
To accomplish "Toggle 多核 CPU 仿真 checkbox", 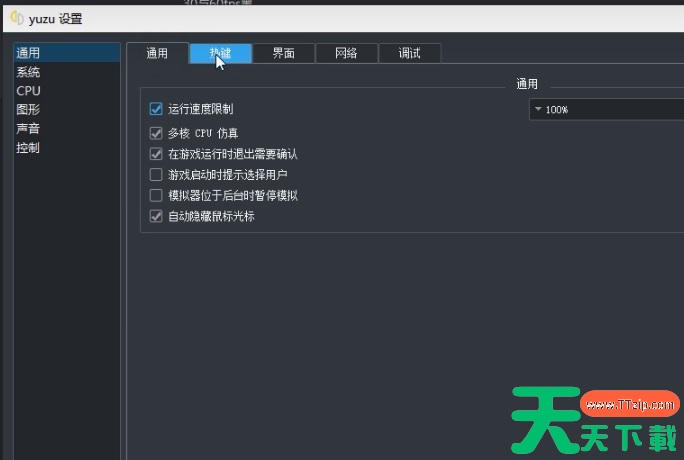I will 156,133.
